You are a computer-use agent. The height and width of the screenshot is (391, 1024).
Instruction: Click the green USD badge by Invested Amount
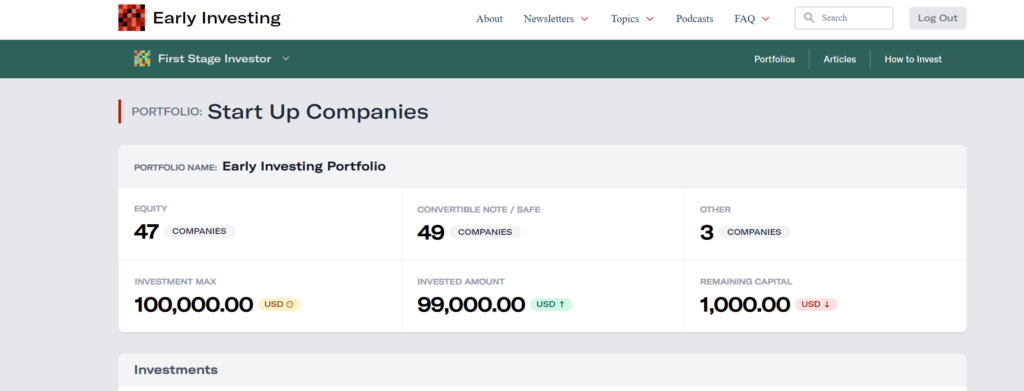[x=551, y=304]
